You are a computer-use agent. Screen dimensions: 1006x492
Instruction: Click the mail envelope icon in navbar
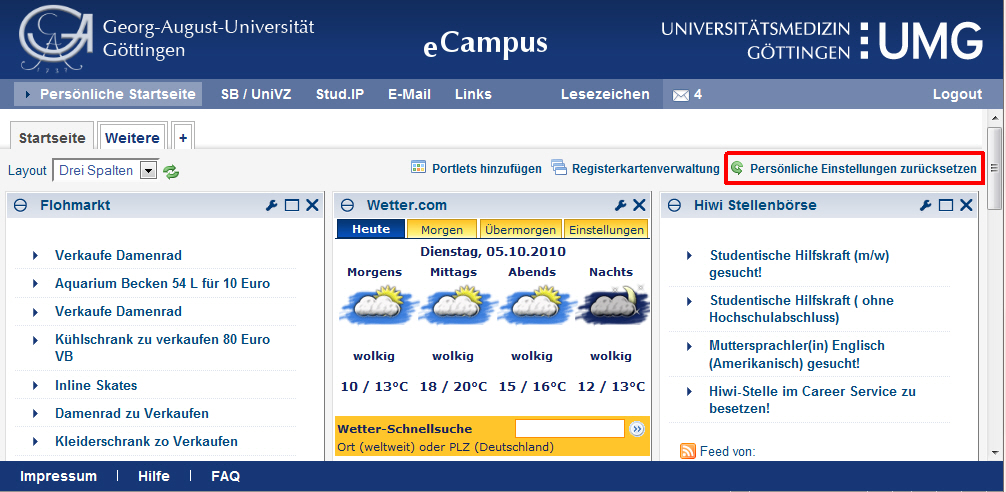coord(681,95)
